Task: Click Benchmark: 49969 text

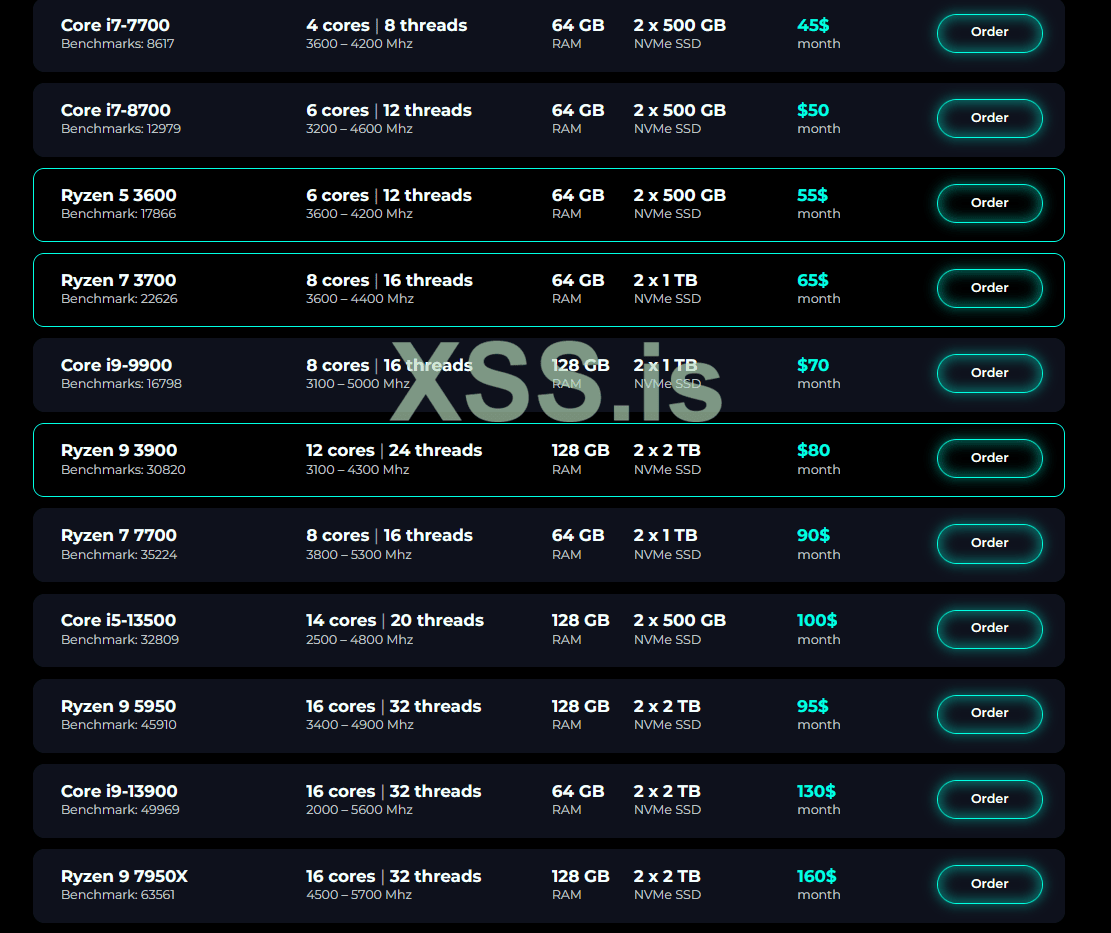Action: [120, 810]
